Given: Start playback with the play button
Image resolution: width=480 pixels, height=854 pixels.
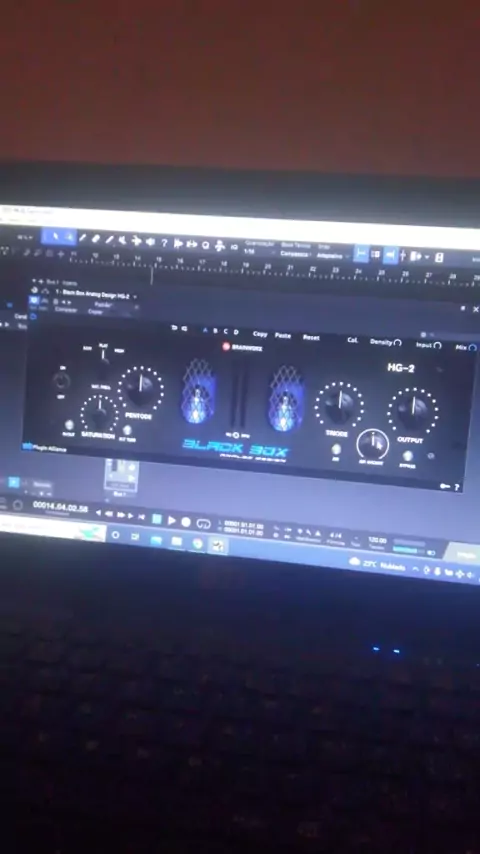Looking at the screenshot, I should click(x=172, y=521).
